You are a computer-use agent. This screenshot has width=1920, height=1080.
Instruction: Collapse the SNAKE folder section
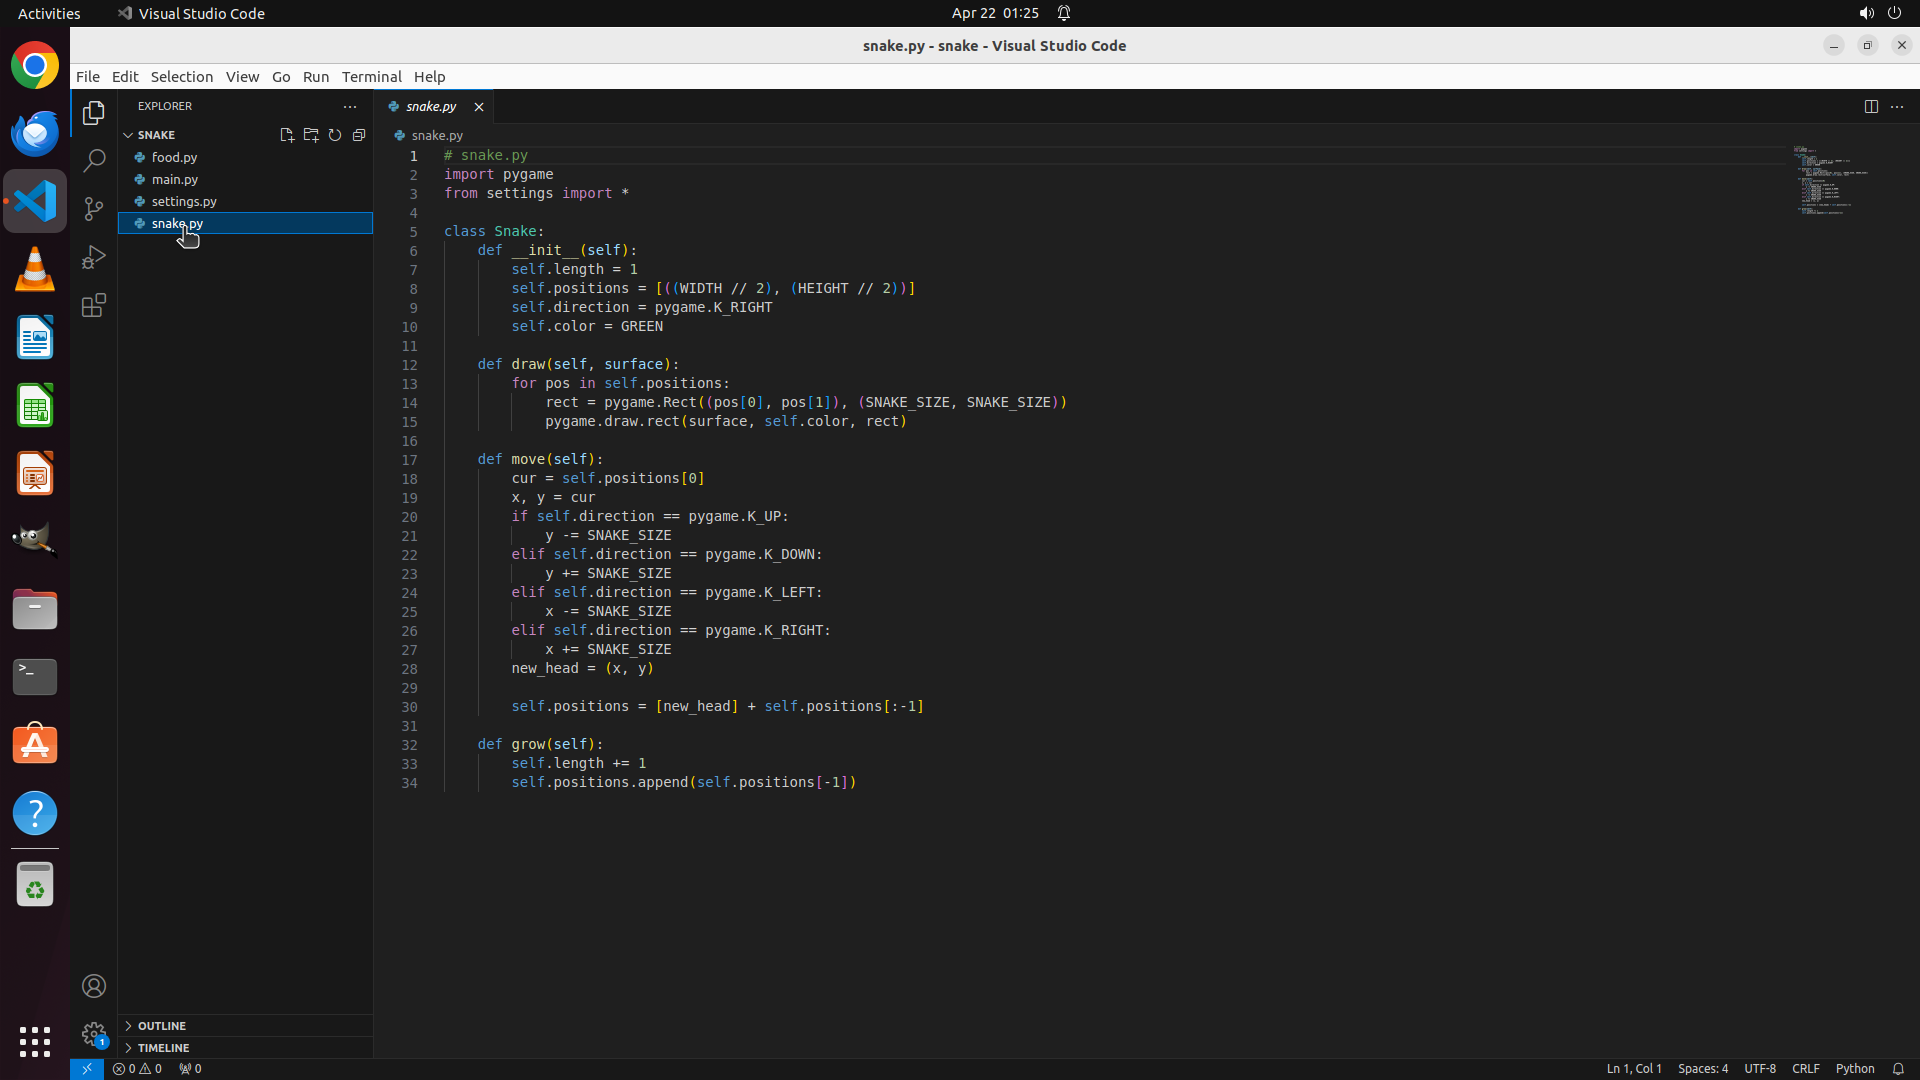click(156, 135)
